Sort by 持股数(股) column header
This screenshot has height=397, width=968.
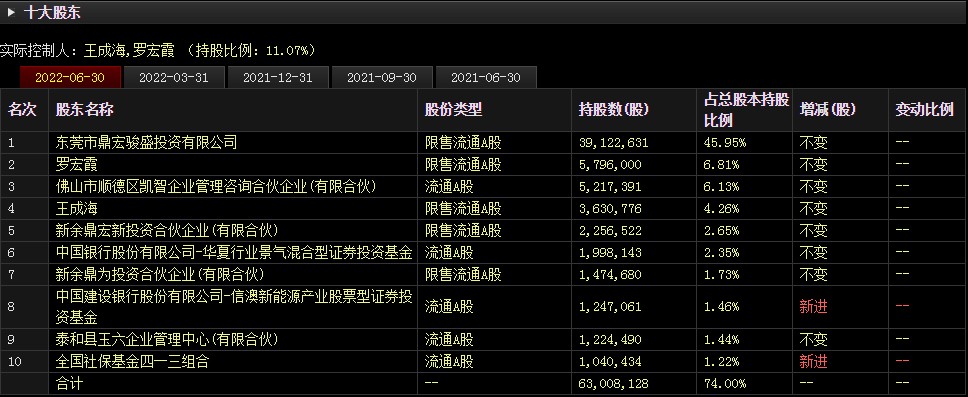point(614,110)
